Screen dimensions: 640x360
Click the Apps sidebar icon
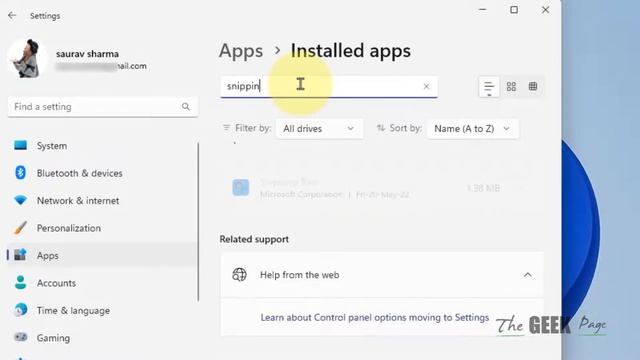[20, 255]
